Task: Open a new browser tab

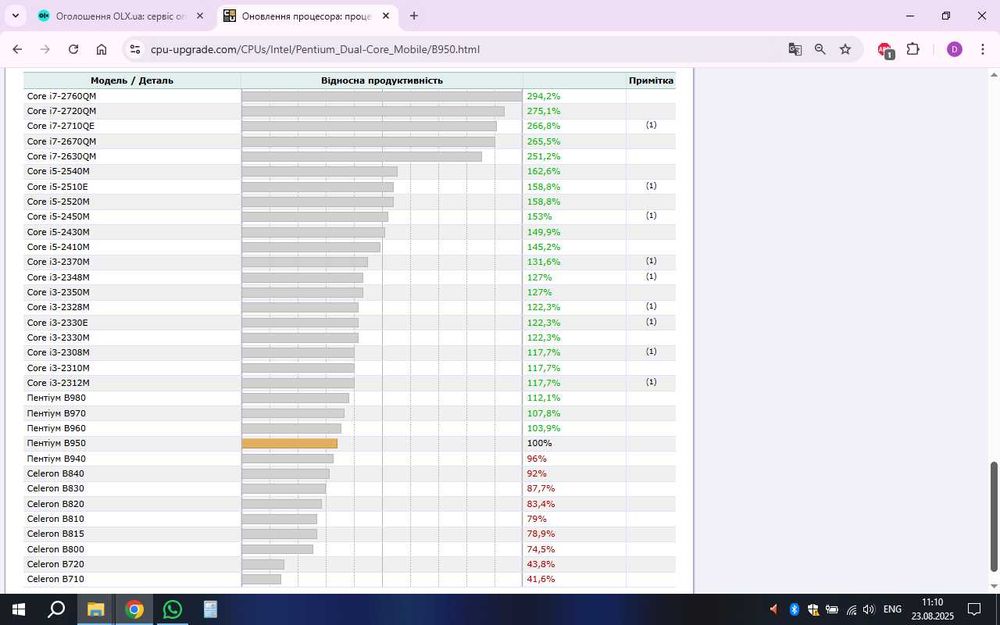Action: point(414,16)
